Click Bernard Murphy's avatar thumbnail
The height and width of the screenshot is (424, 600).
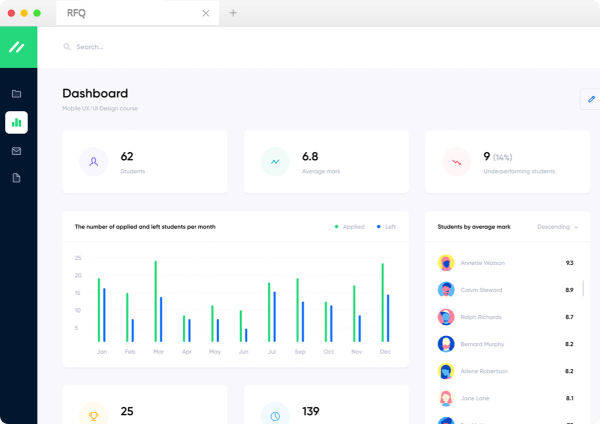446,344
